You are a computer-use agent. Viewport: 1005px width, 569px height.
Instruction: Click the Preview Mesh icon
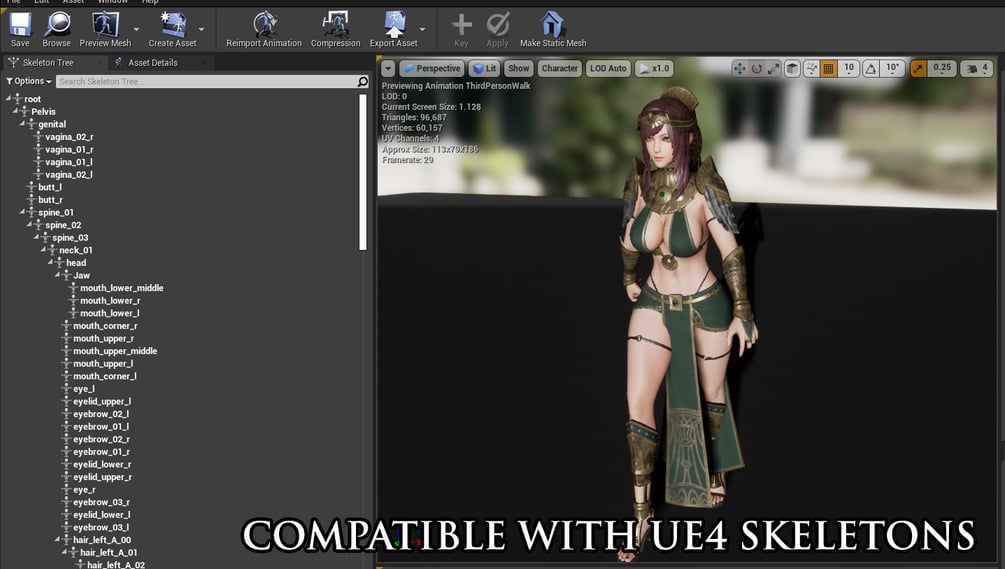[104, 25]
